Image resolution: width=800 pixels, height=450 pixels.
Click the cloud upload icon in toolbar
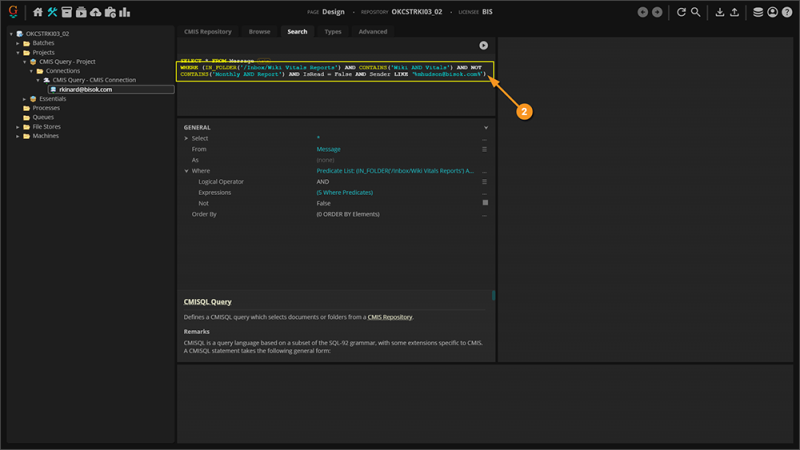click(95, 12)
